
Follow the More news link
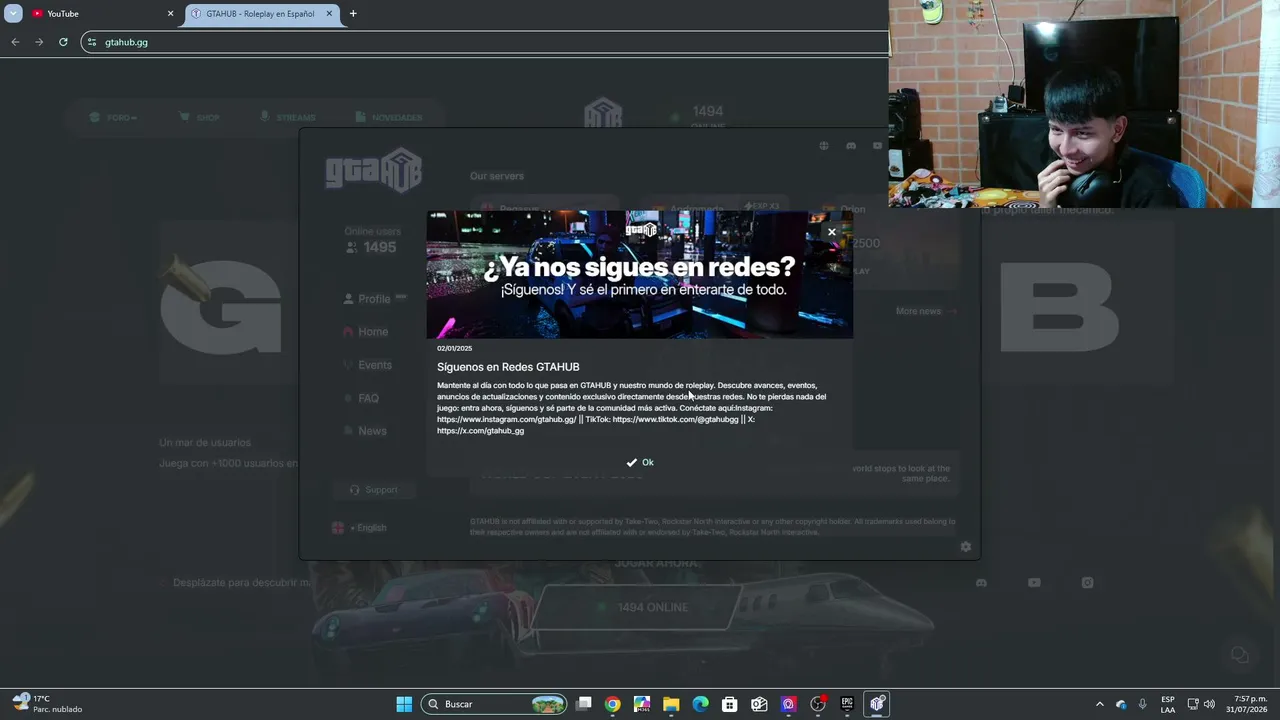926,312
